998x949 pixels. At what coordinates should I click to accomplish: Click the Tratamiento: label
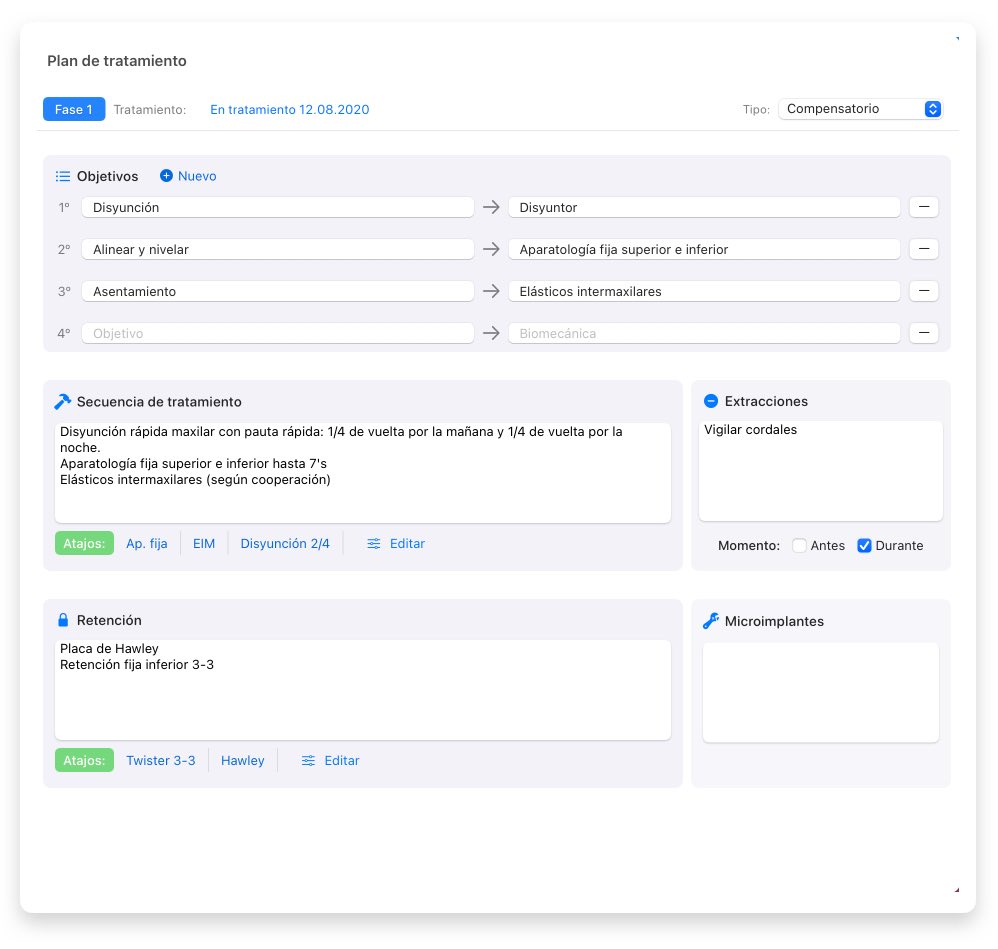tap(150, 109)
